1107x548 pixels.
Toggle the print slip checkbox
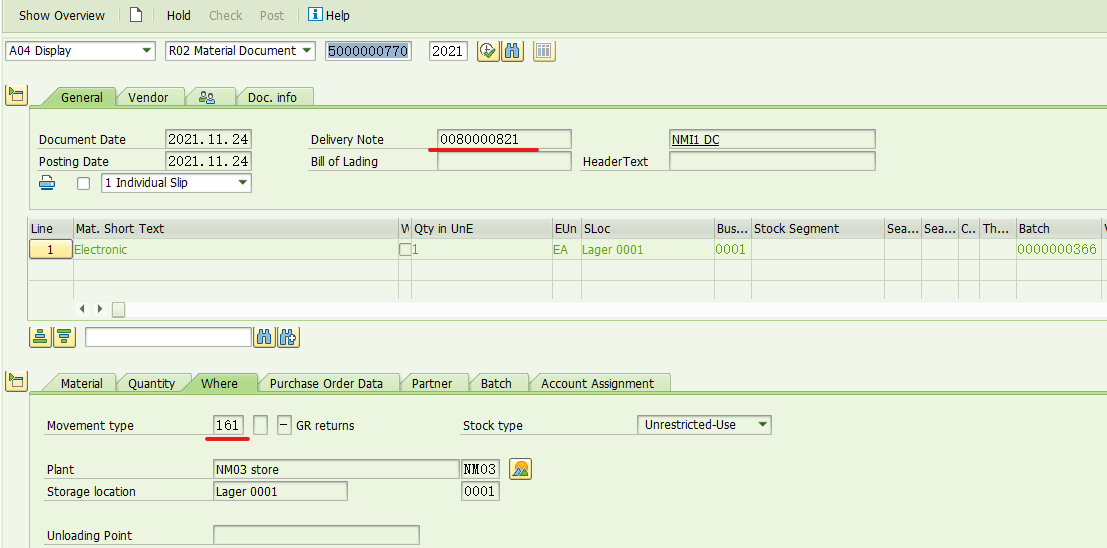point(84,183)
